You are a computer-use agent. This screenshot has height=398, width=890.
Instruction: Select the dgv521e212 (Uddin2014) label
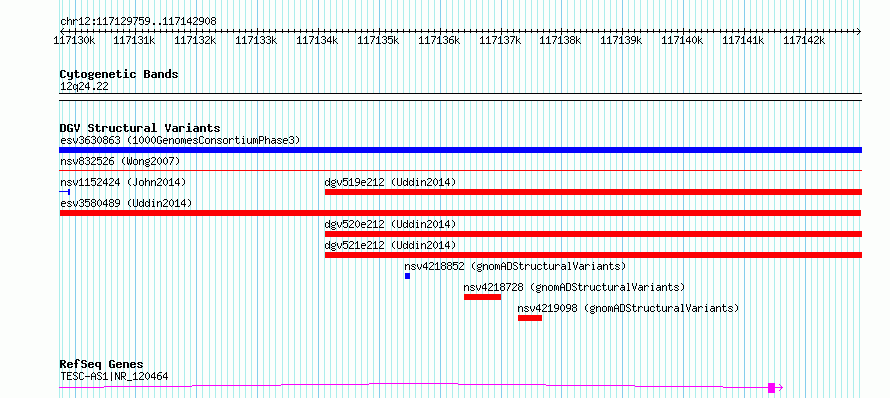(390, 245)
